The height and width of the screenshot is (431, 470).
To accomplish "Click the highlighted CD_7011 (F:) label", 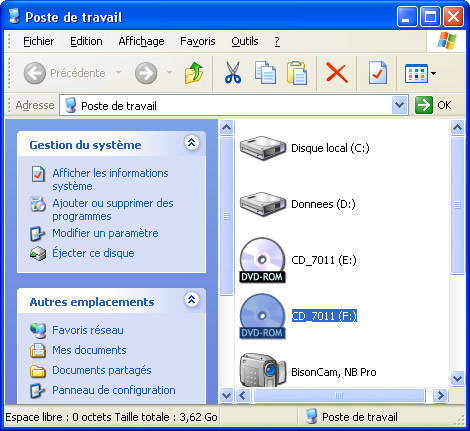I will point(324,316).
